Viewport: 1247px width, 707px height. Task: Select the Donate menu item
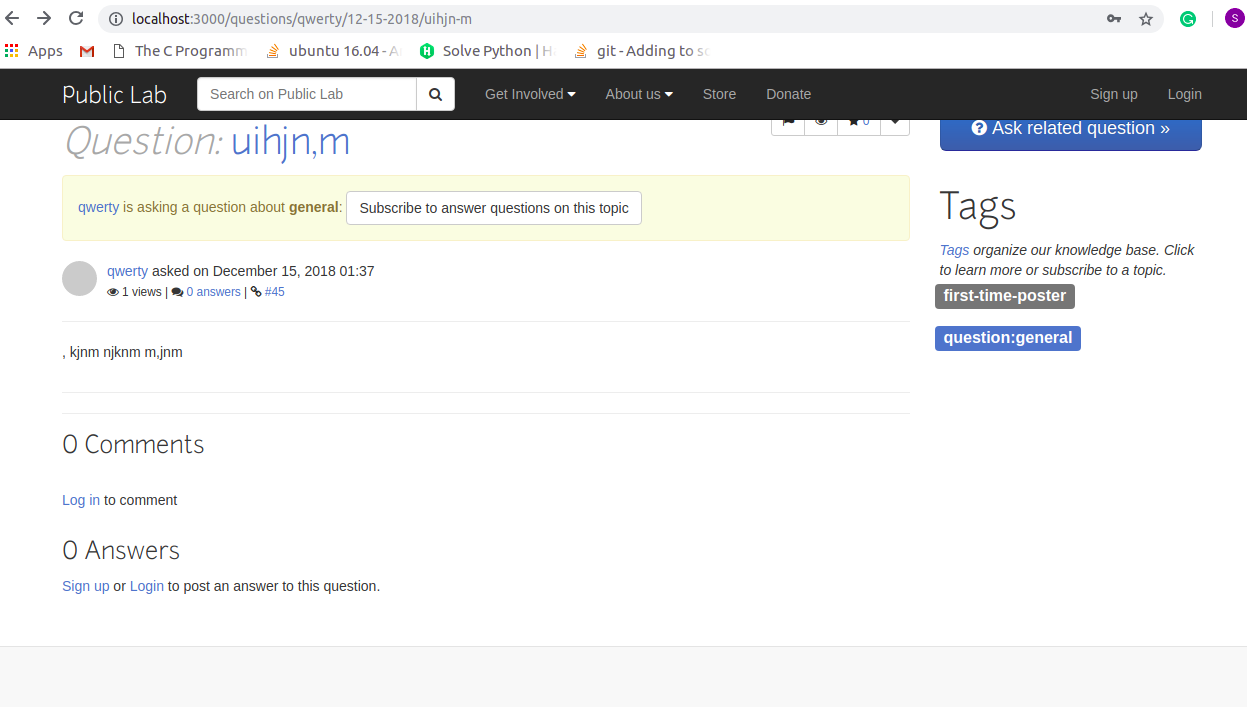click(x=788, y=93)
